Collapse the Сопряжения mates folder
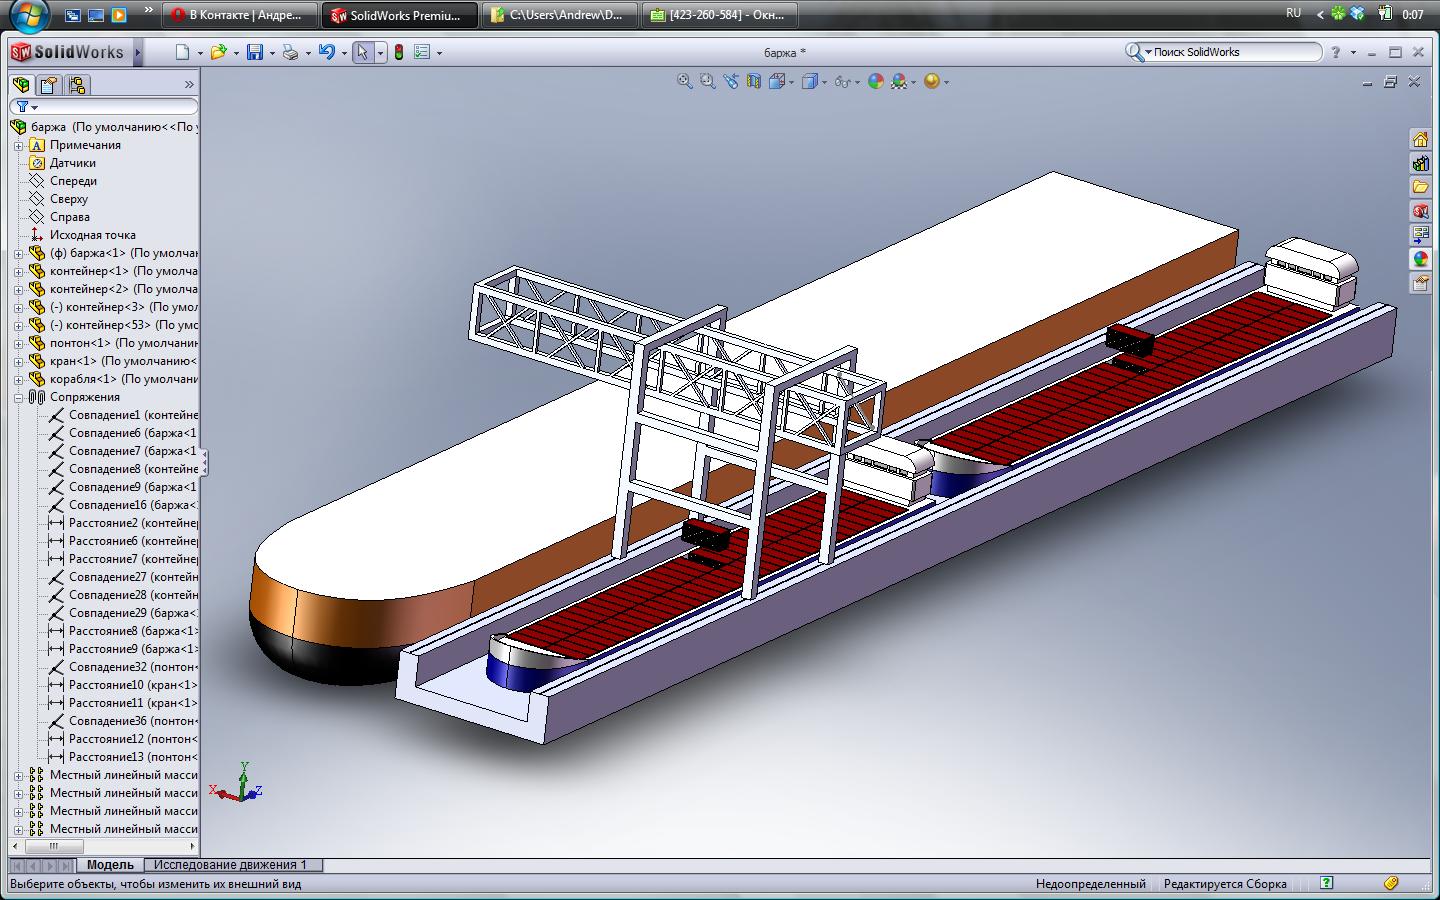Viewport: 1440px width, 900px height. [18, 397]
